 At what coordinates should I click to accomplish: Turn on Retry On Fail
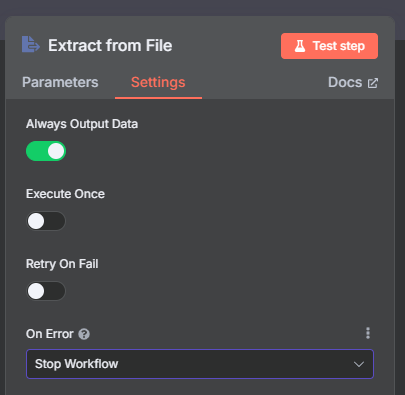tap(46, 291)
